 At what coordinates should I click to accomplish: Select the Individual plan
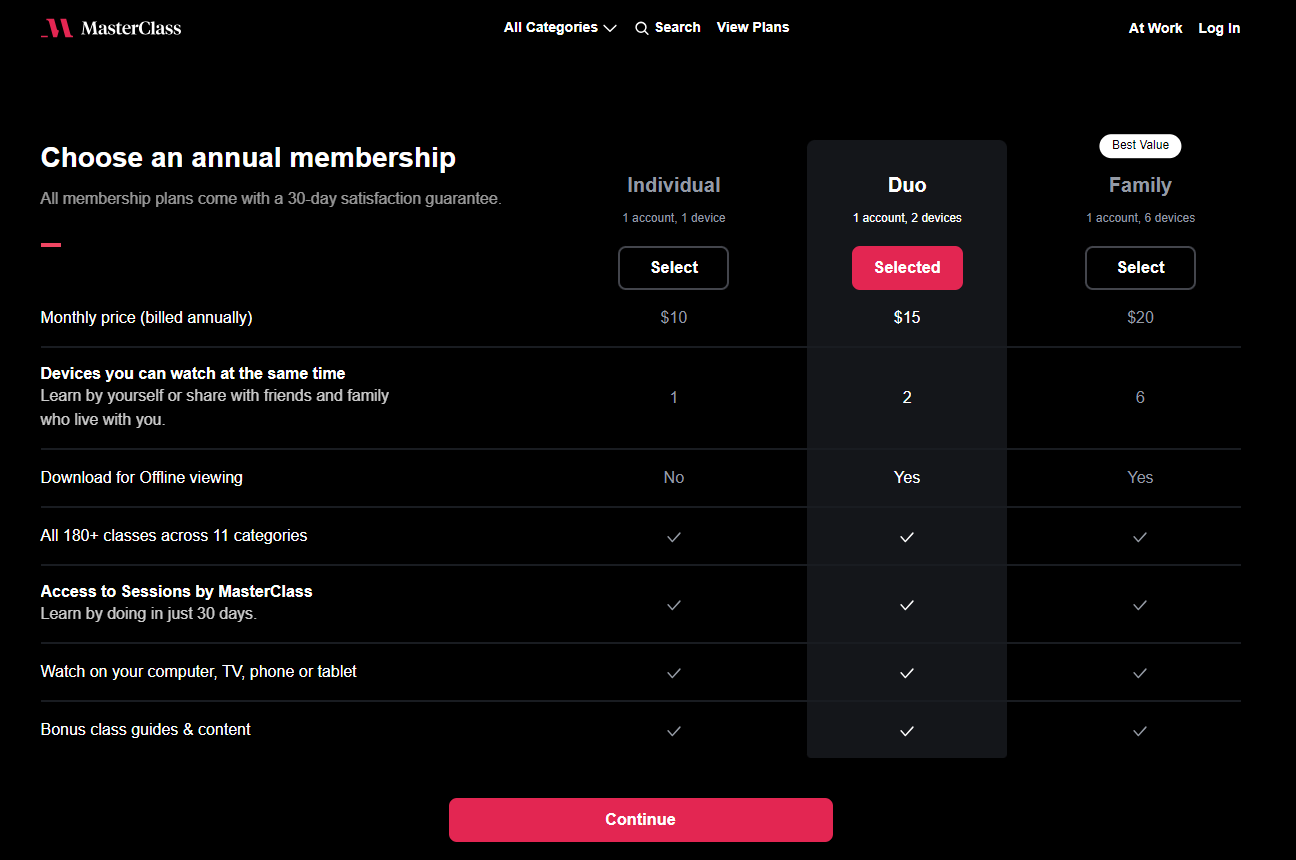tap(673, 268)
